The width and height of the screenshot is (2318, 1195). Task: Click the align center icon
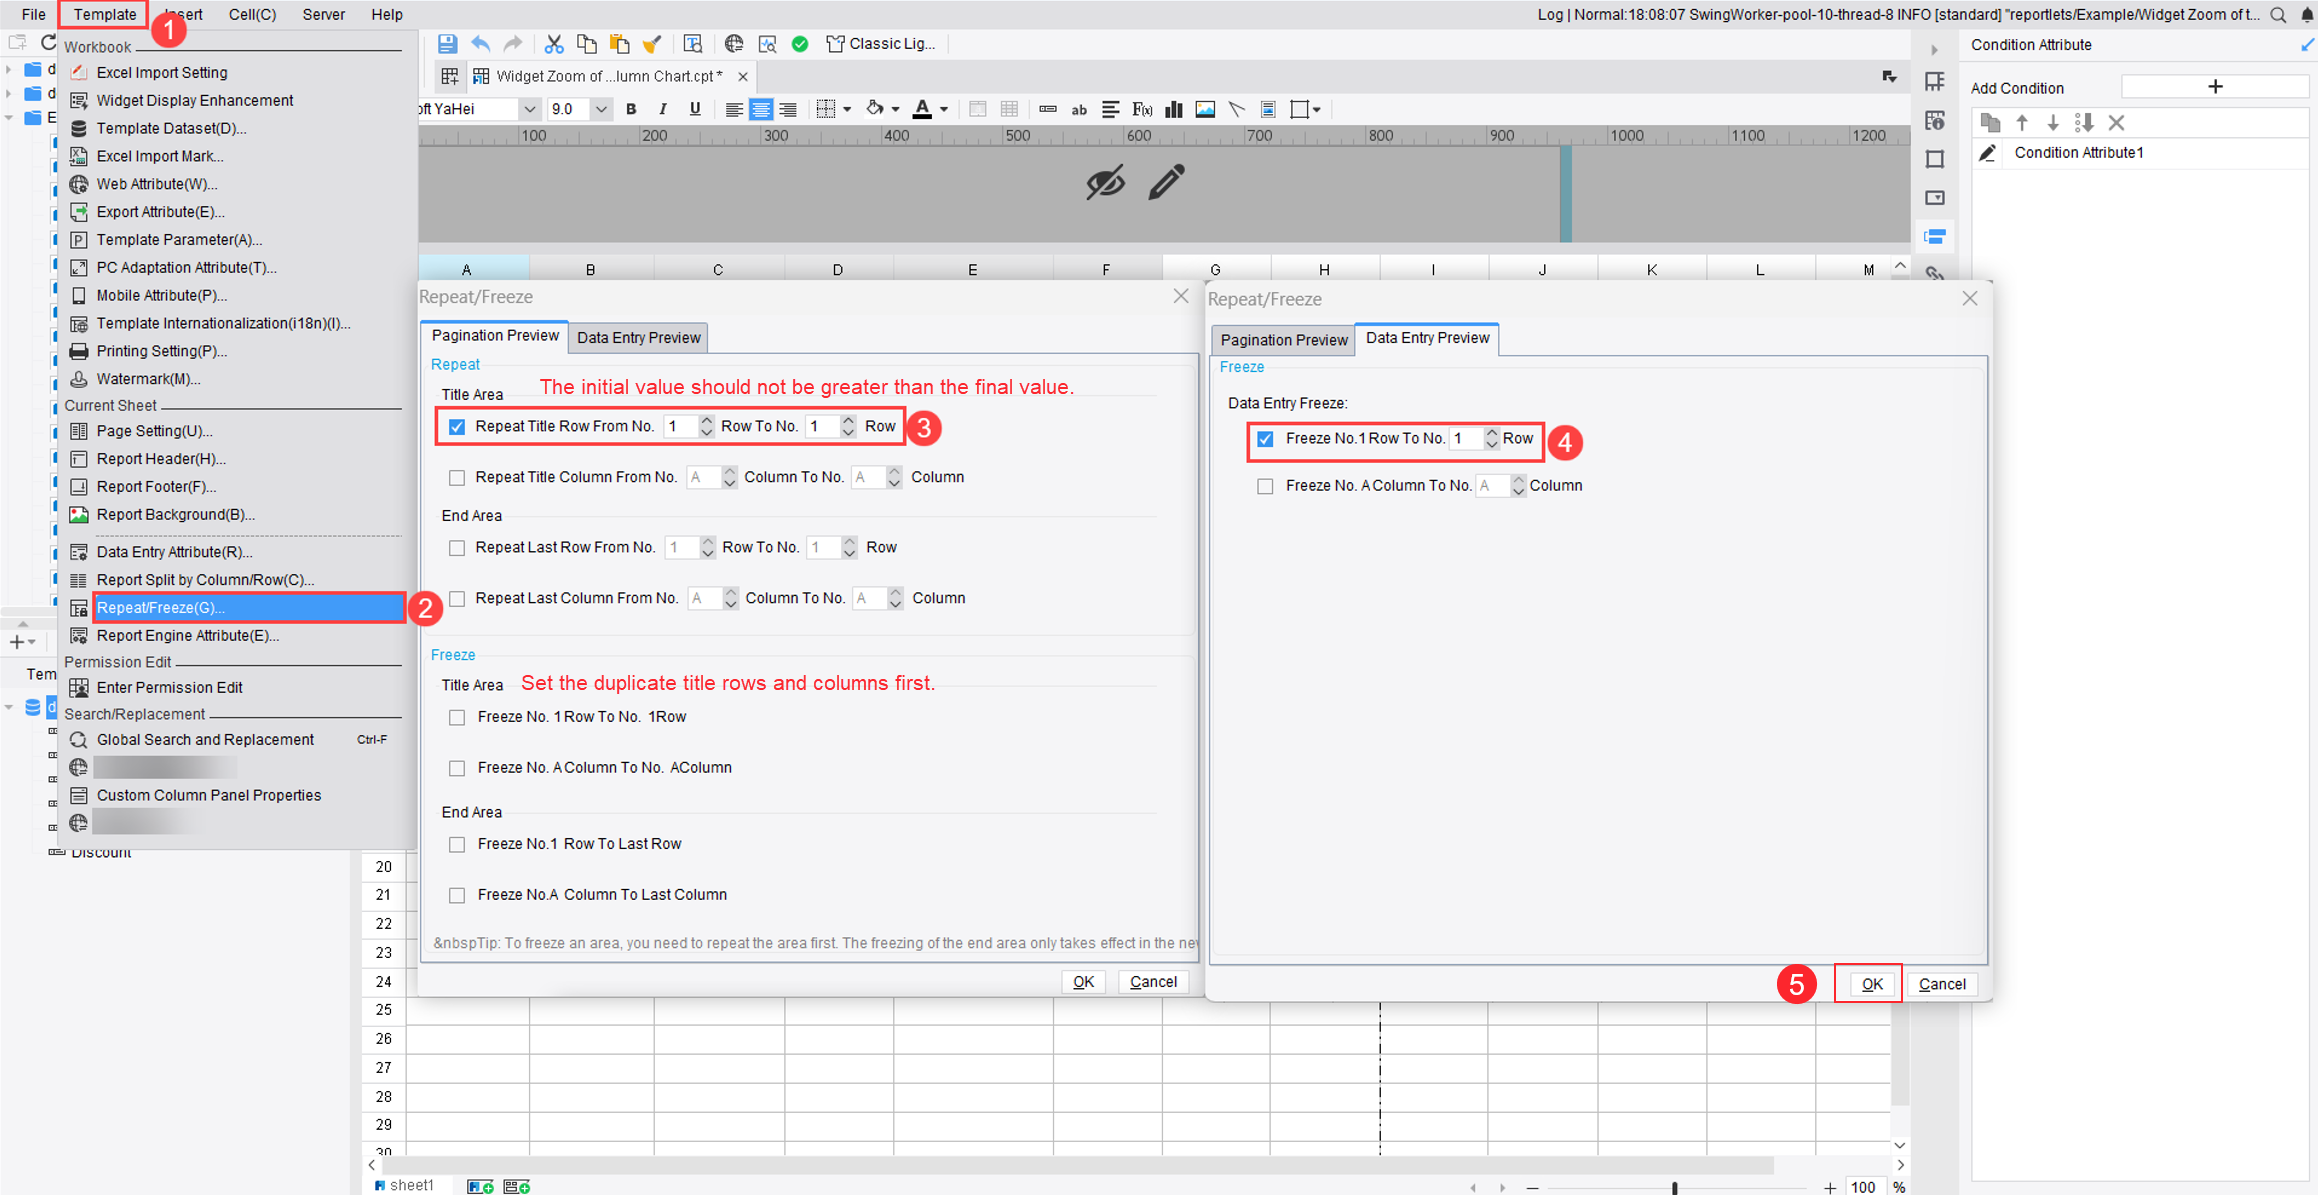pos(761,109)
